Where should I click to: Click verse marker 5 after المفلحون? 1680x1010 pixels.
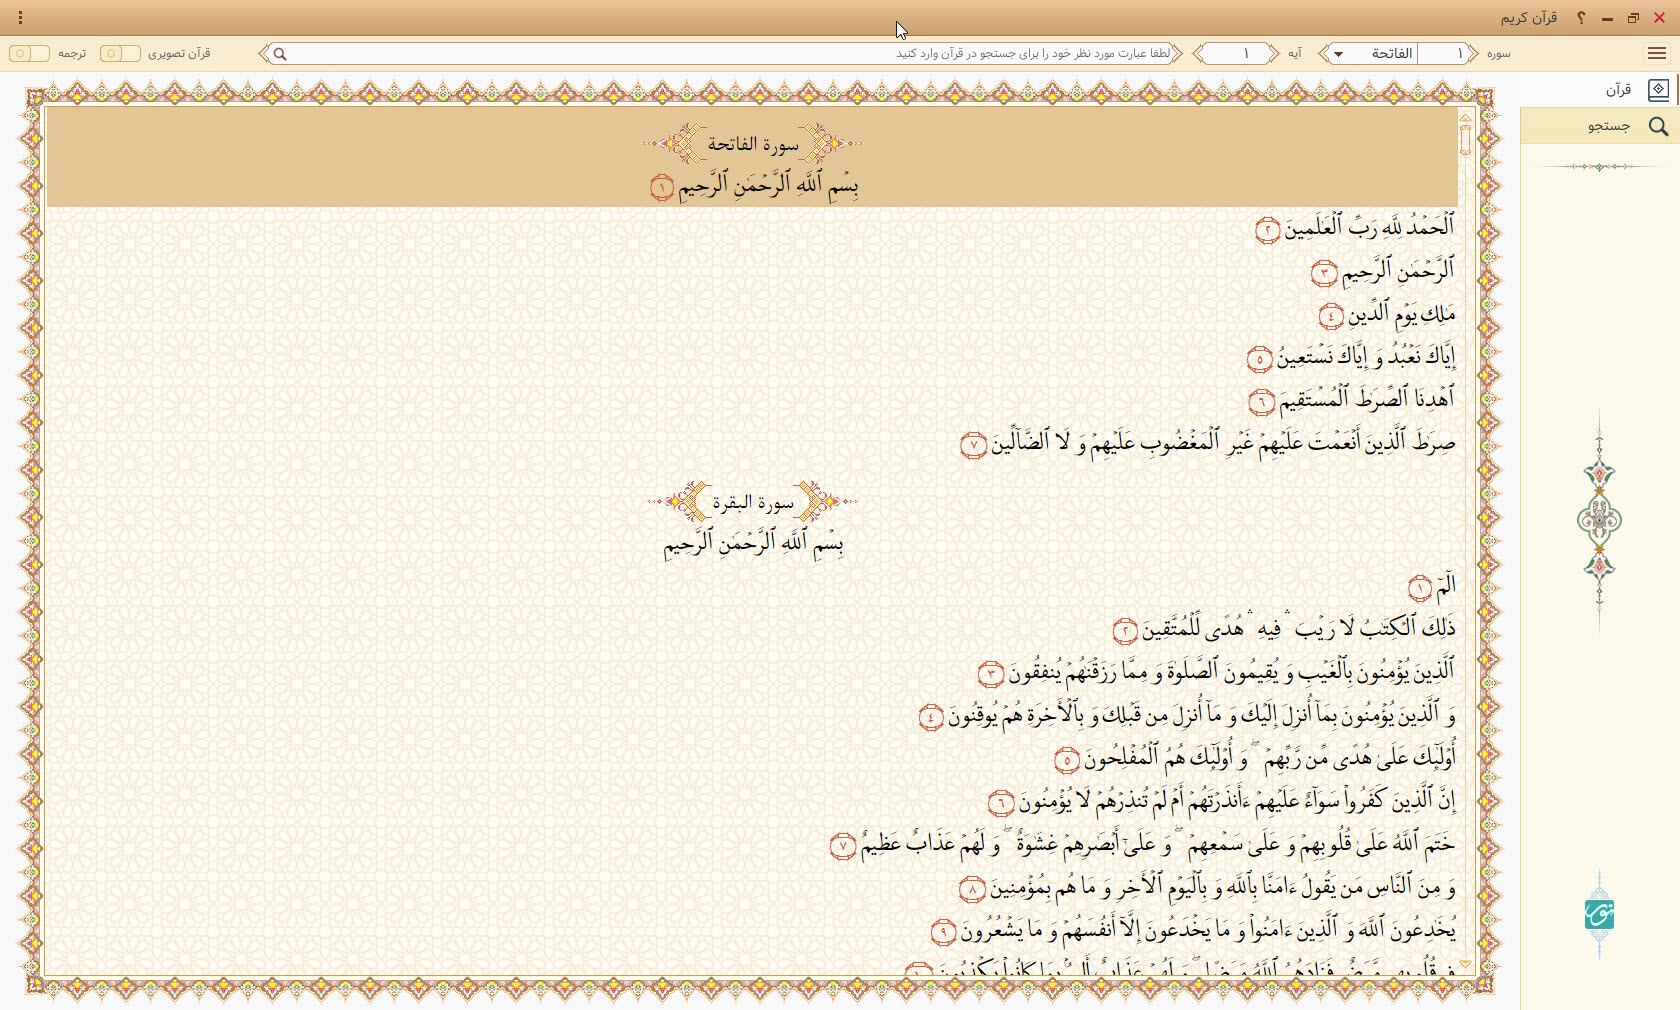point(1068,760)
